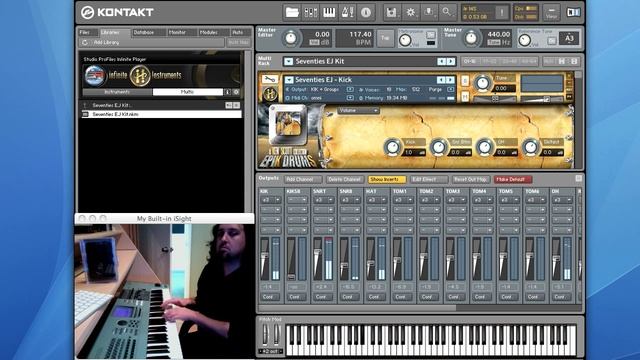Select rack page 01-16
This screenshot has height=360, width=640.
[x=470, y=61]
